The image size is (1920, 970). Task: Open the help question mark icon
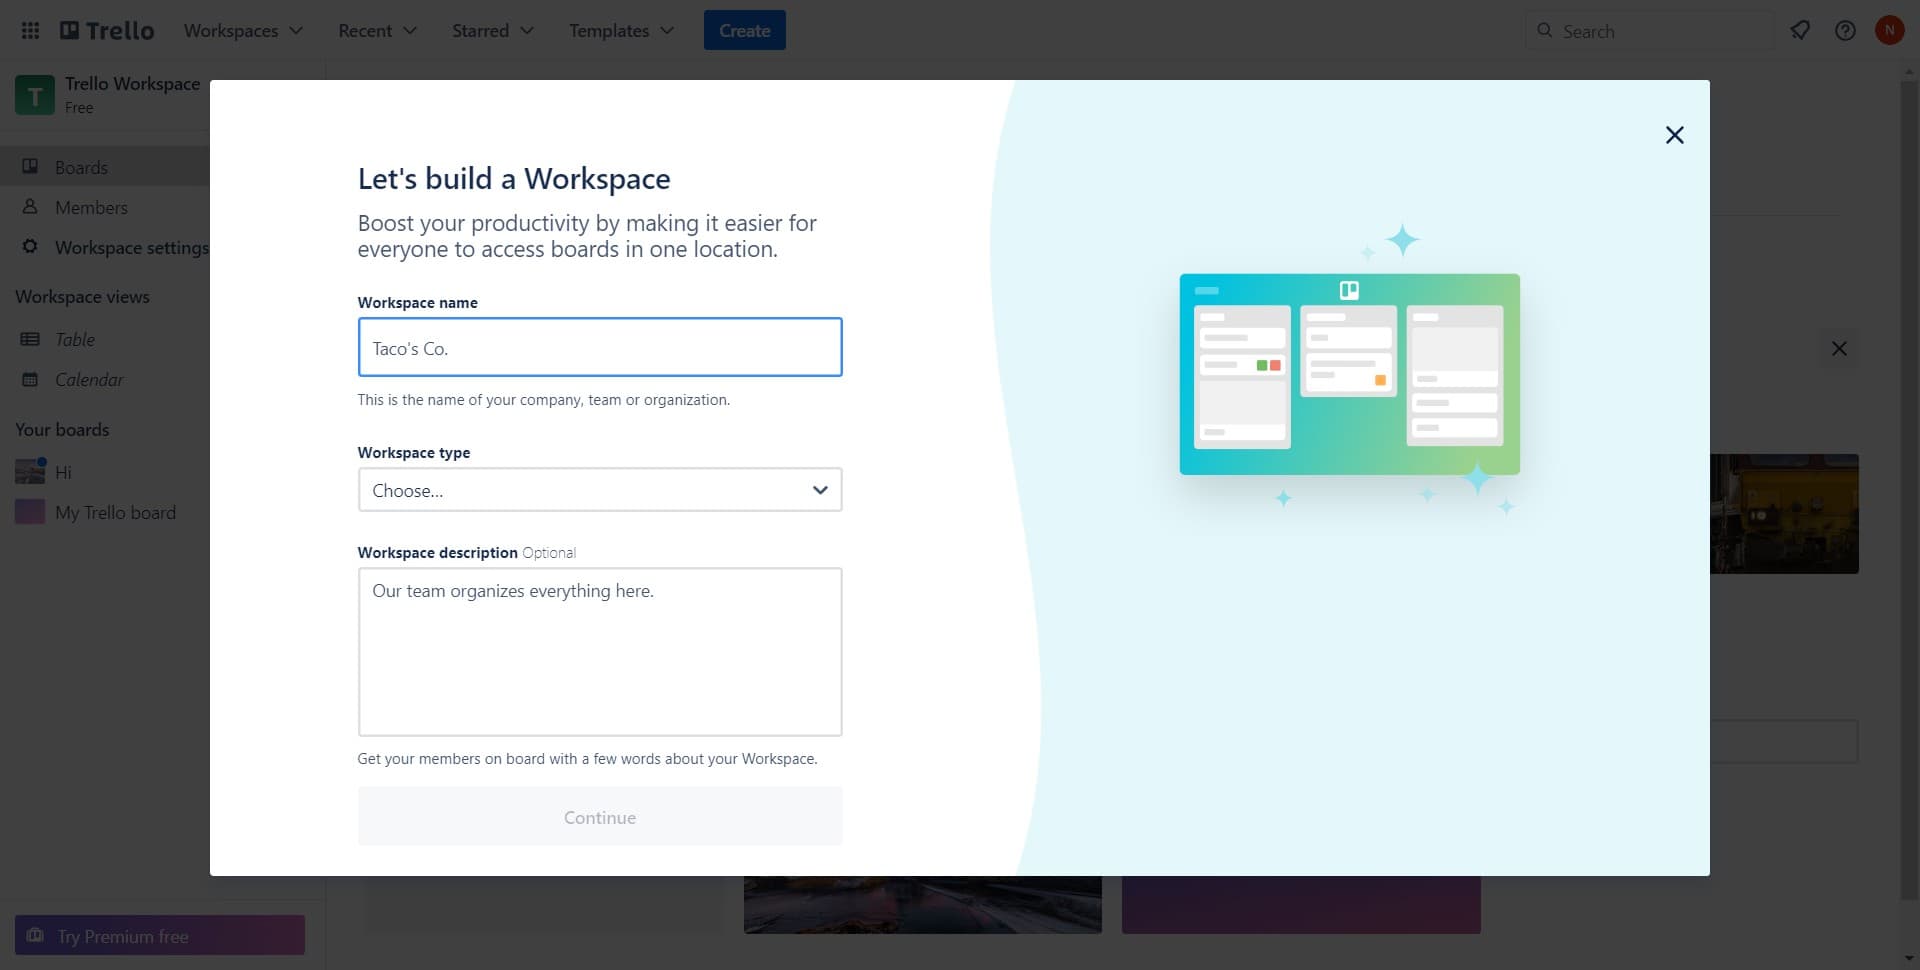[1845, 30]
